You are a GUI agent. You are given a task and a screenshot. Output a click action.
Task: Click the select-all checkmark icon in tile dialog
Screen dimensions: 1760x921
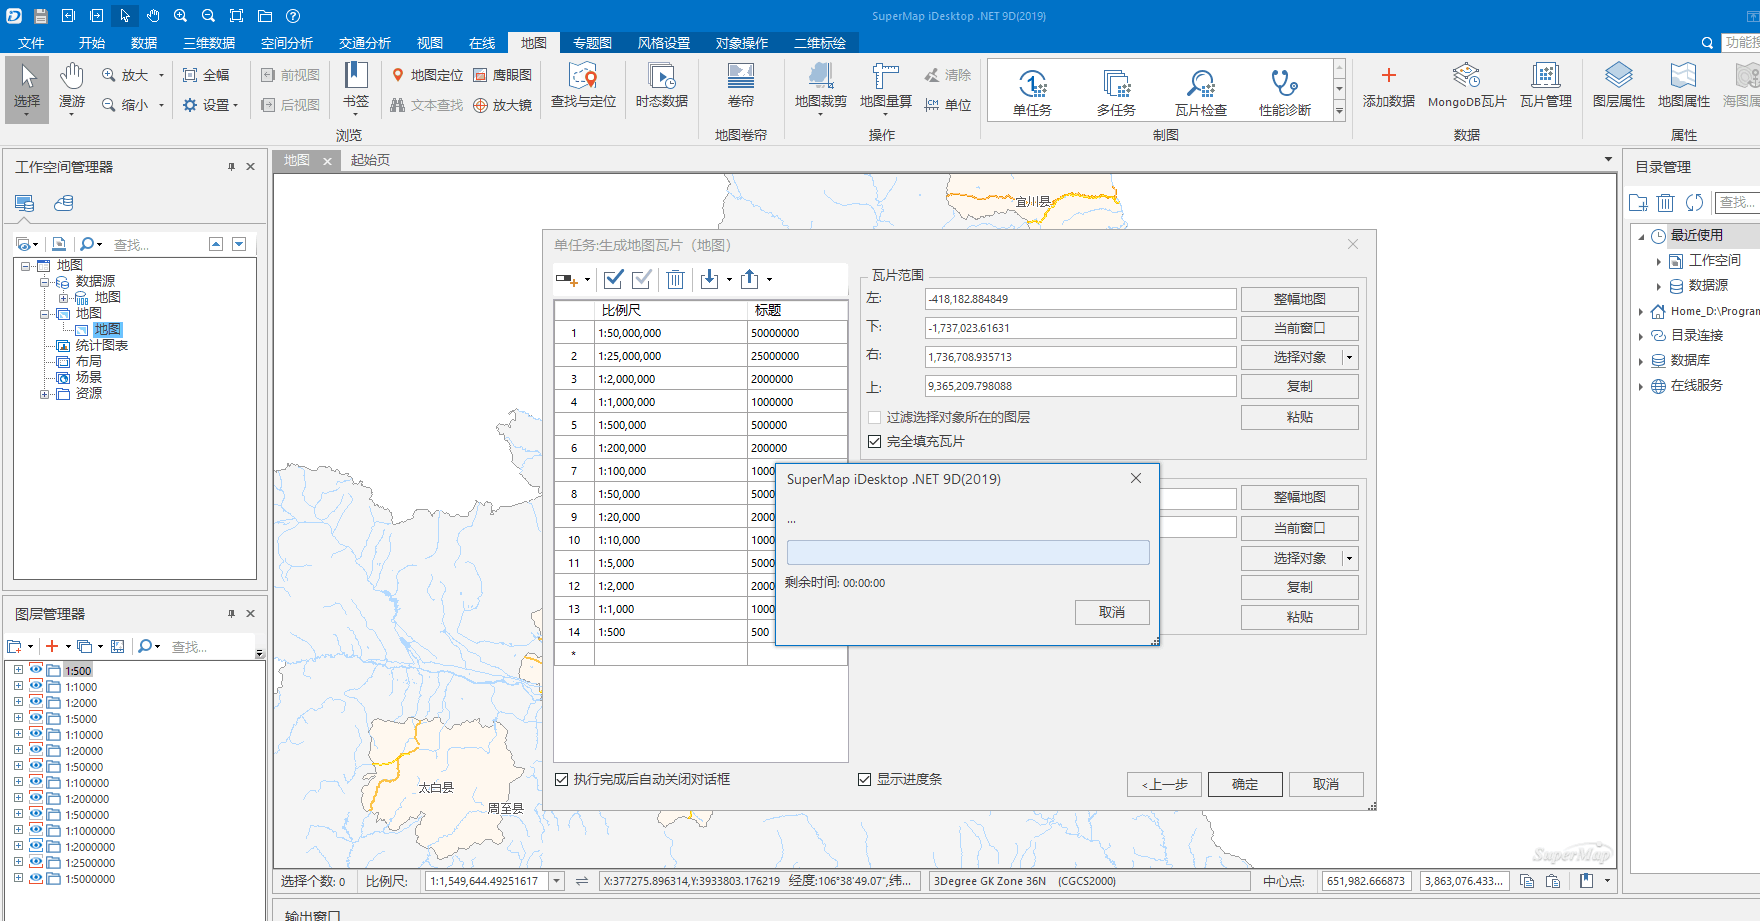[x=614, y=280]
